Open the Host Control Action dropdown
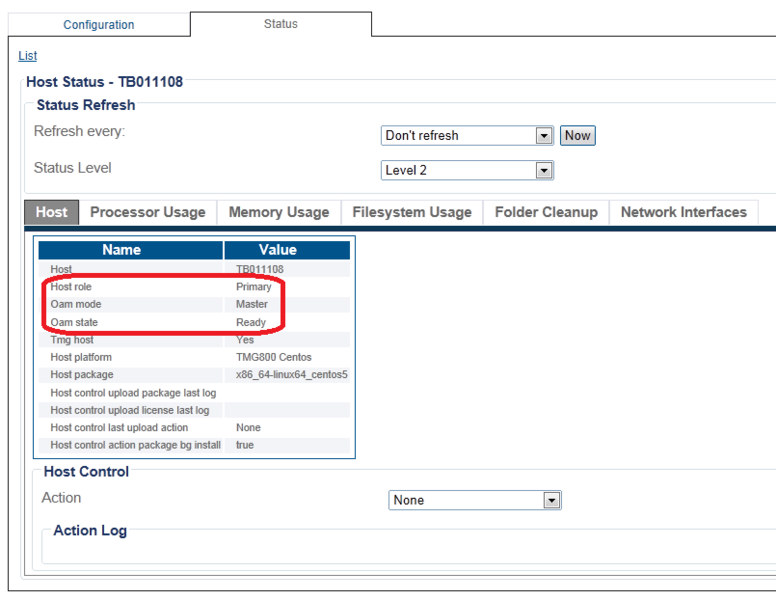The width and height of the screenshot is (776, 600). [475, 500]
